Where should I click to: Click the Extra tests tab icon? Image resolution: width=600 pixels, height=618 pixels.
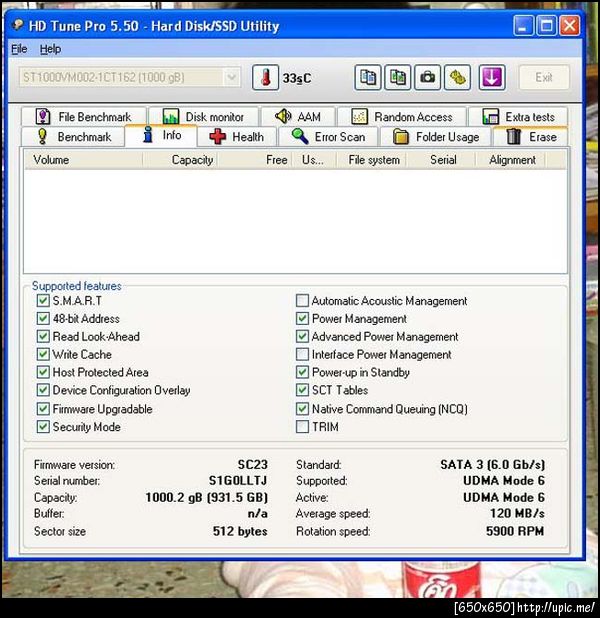tap(490, 117)
